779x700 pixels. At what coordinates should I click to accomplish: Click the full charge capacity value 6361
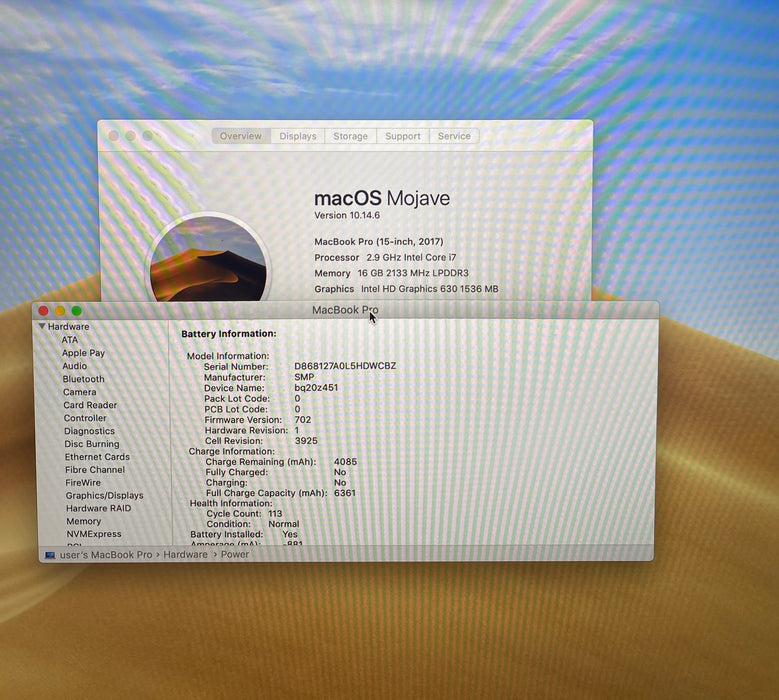click(x=345, y=493)
